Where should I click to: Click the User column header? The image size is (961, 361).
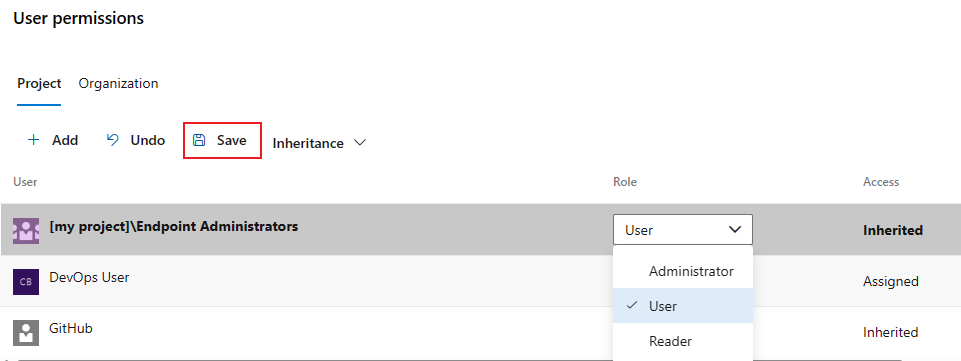pos(25,182)
